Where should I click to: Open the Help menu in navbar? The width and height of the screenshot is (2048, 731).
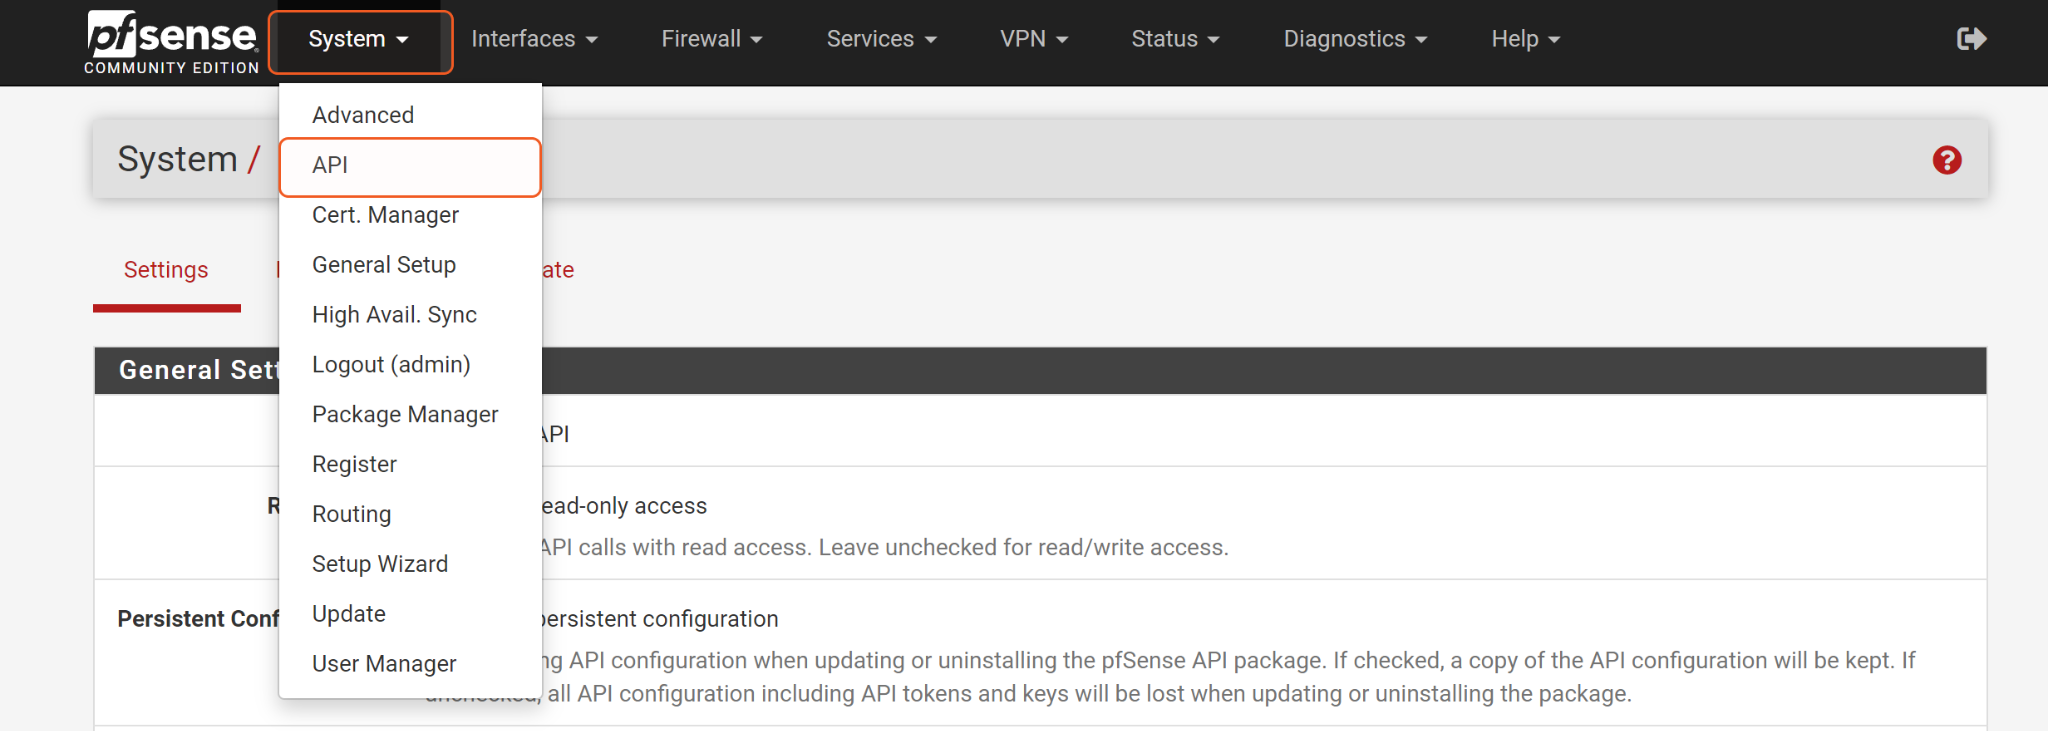point(1525,39)
